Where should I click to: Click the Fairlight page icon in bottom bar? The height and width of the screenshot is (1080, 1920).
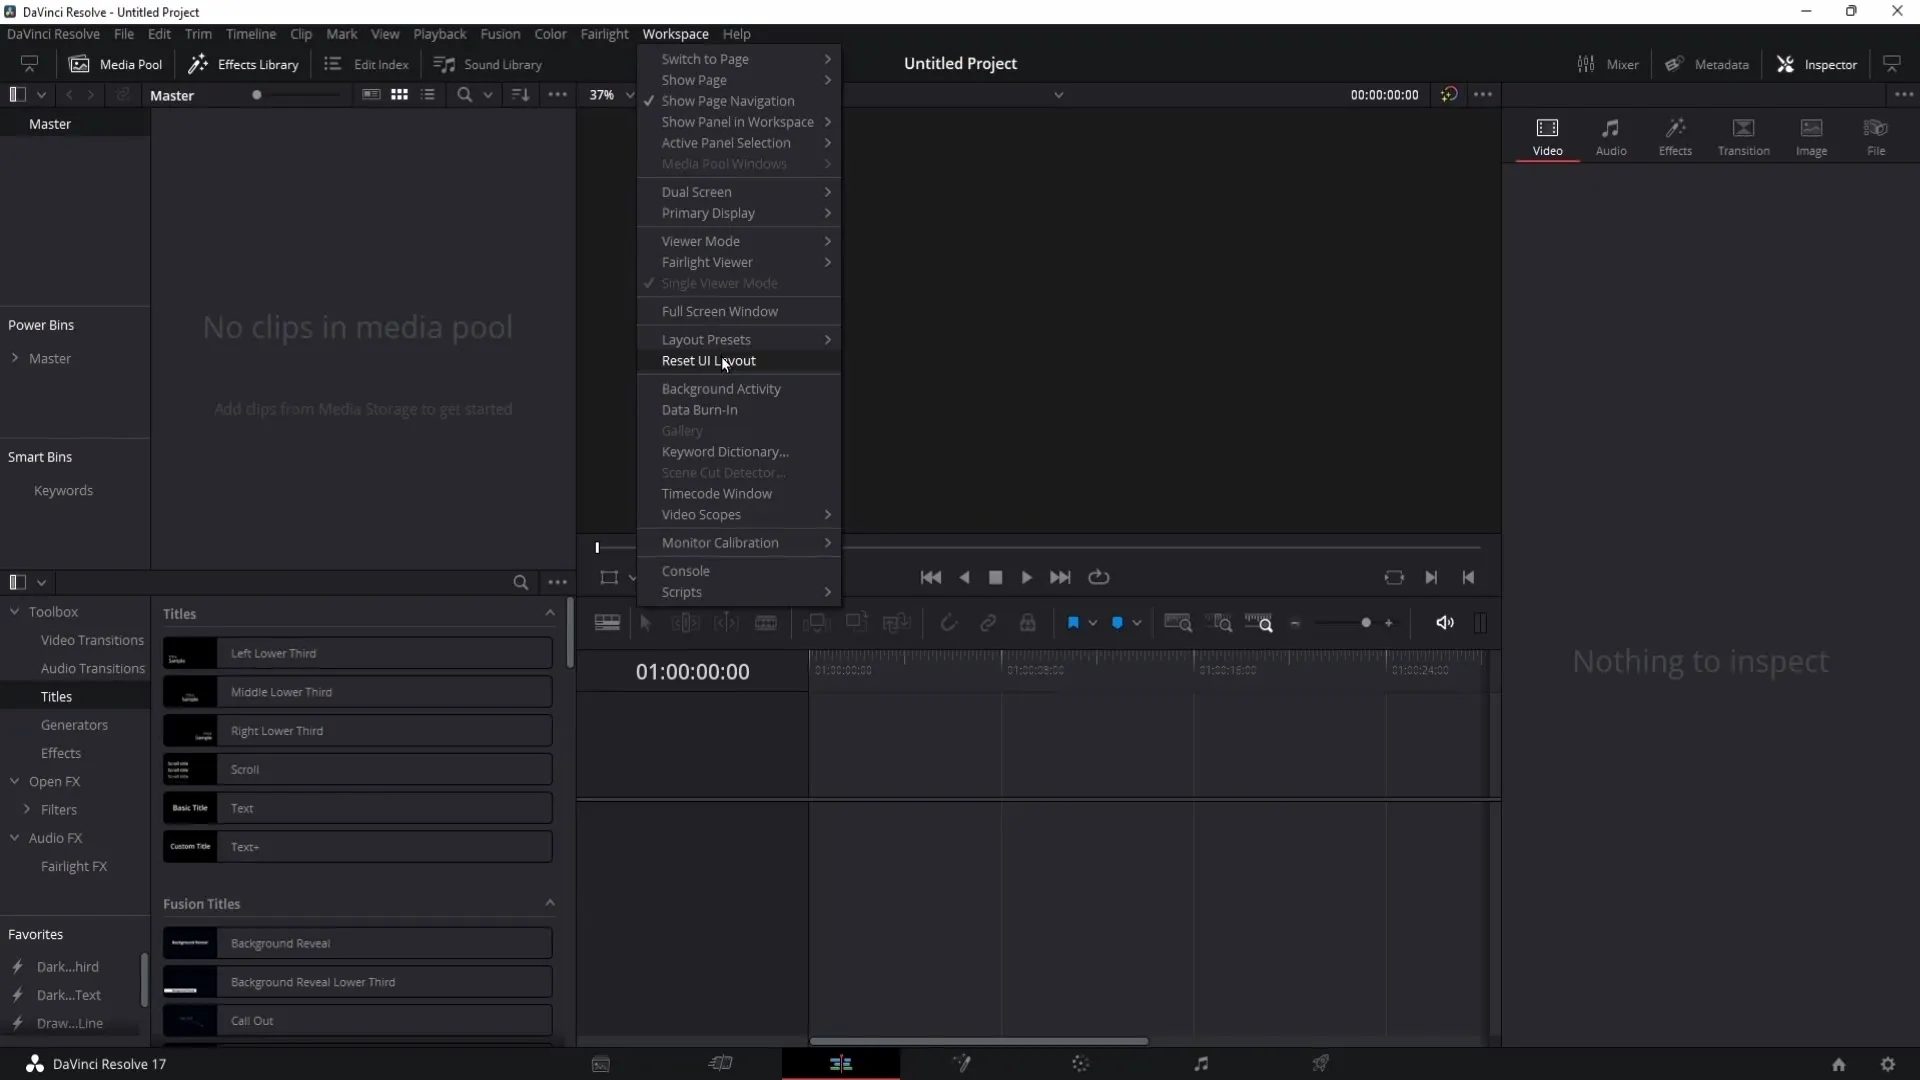(1200, 1064)
